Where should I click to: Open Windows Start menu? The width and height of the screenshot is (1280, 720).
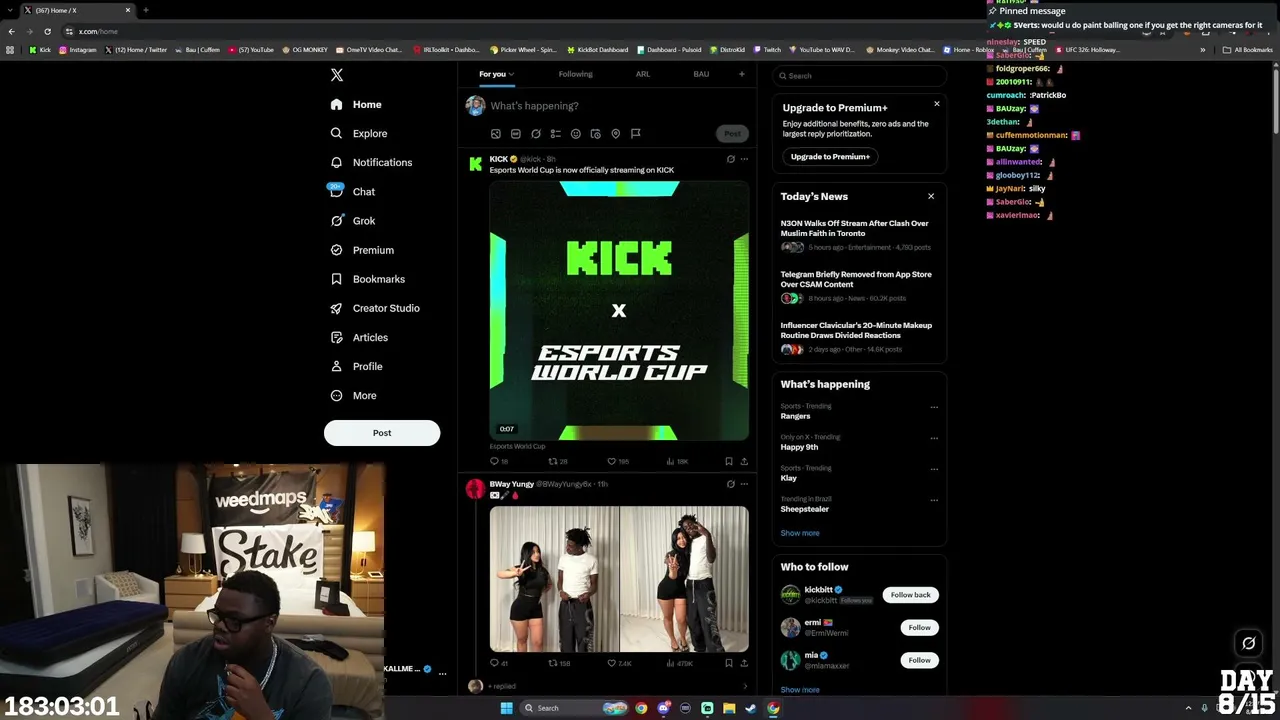coord(507,708)
